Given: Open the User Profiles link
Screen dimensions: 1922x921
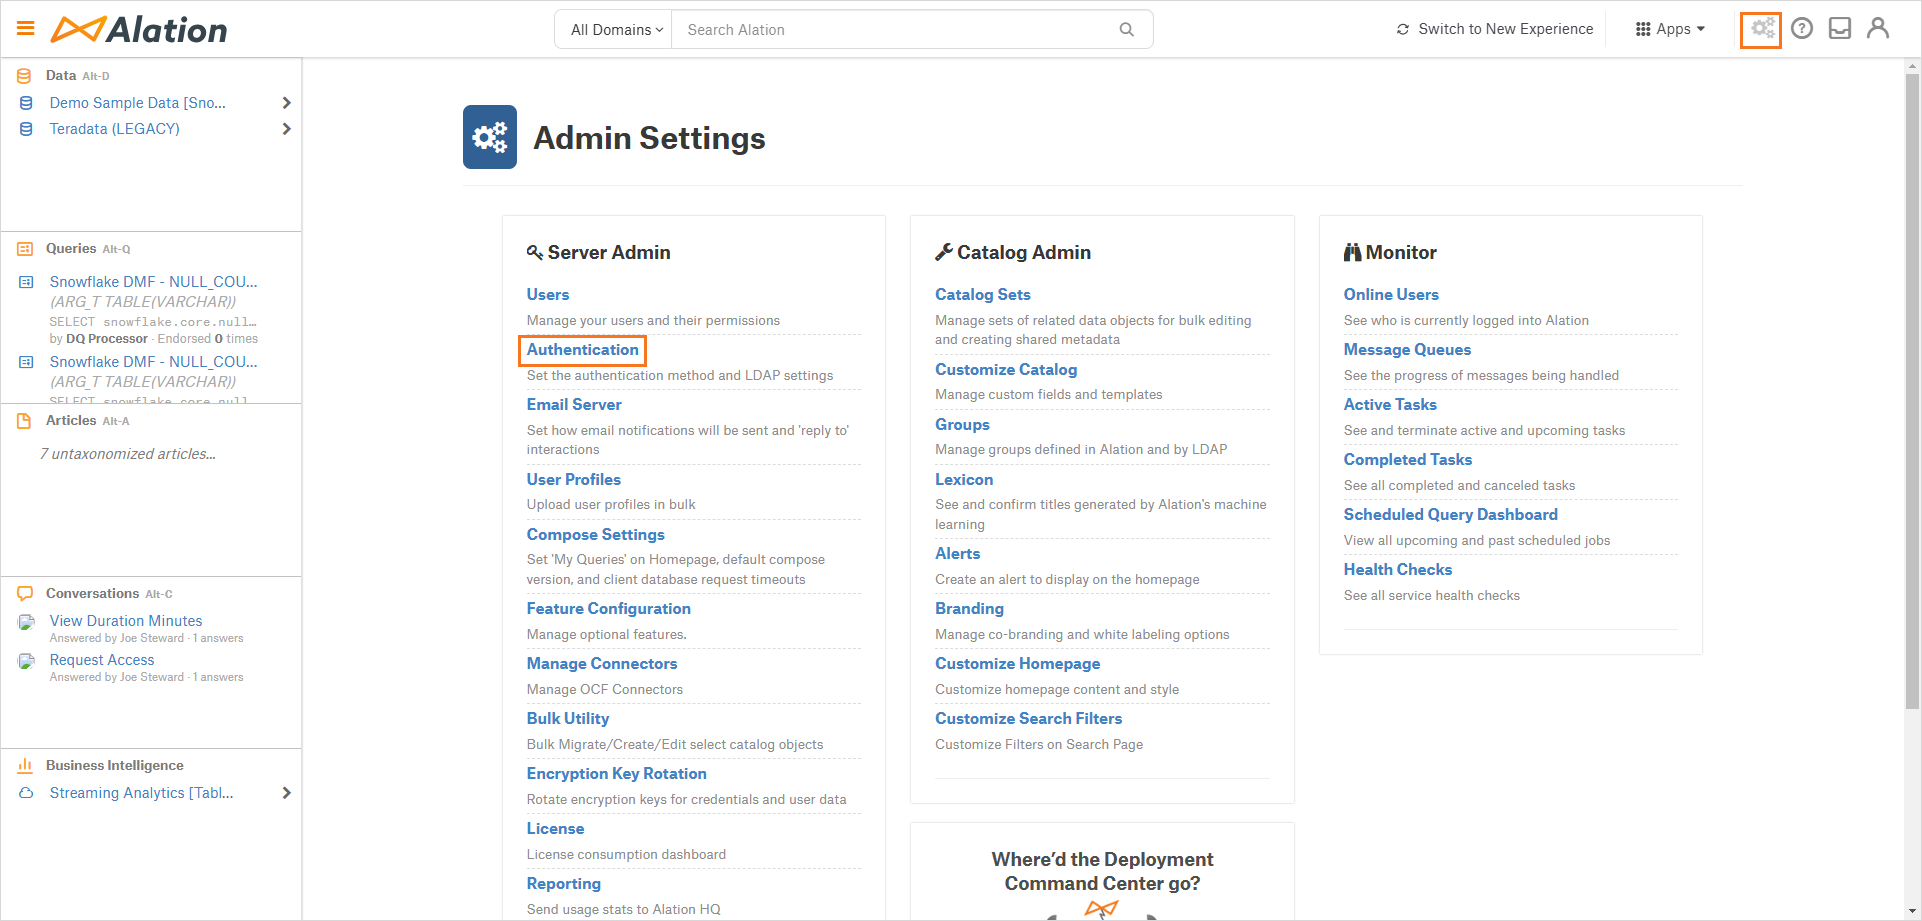Looking at the screenshot, I should pyautogui.click(x=574, y=480).
